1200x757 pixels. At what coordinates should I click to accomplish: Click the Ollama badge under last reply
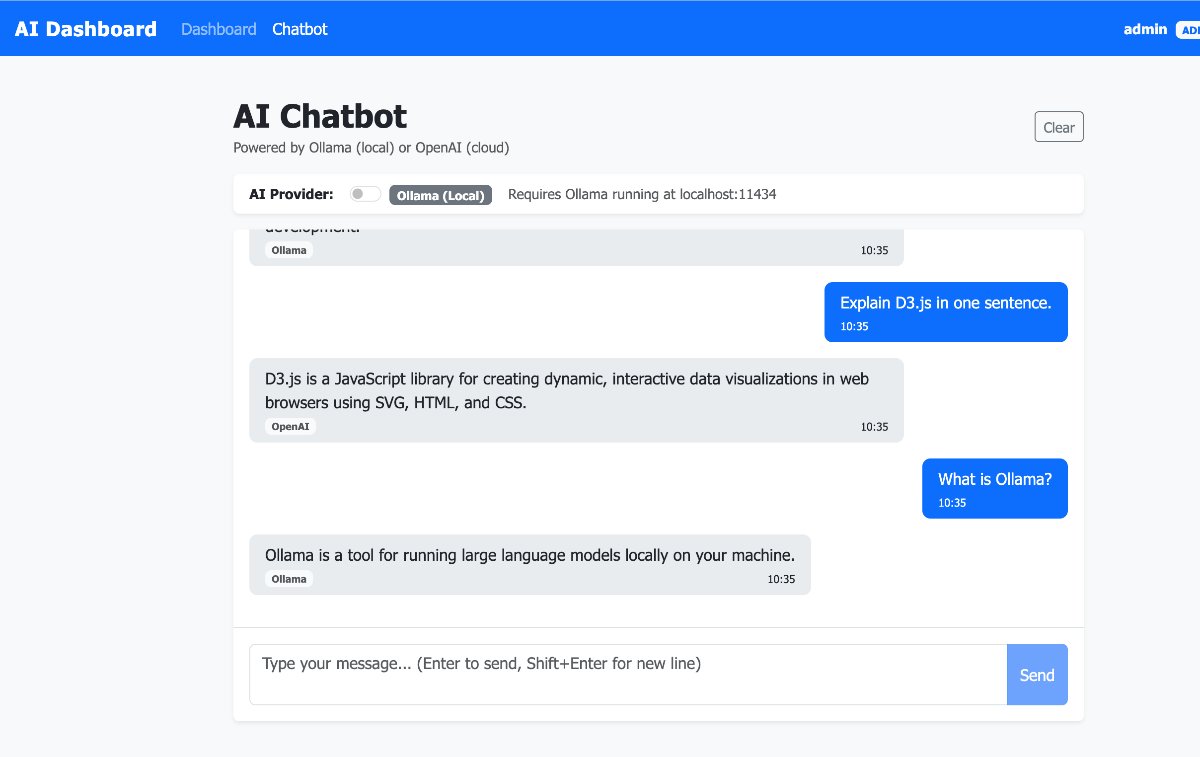point(289,579)
